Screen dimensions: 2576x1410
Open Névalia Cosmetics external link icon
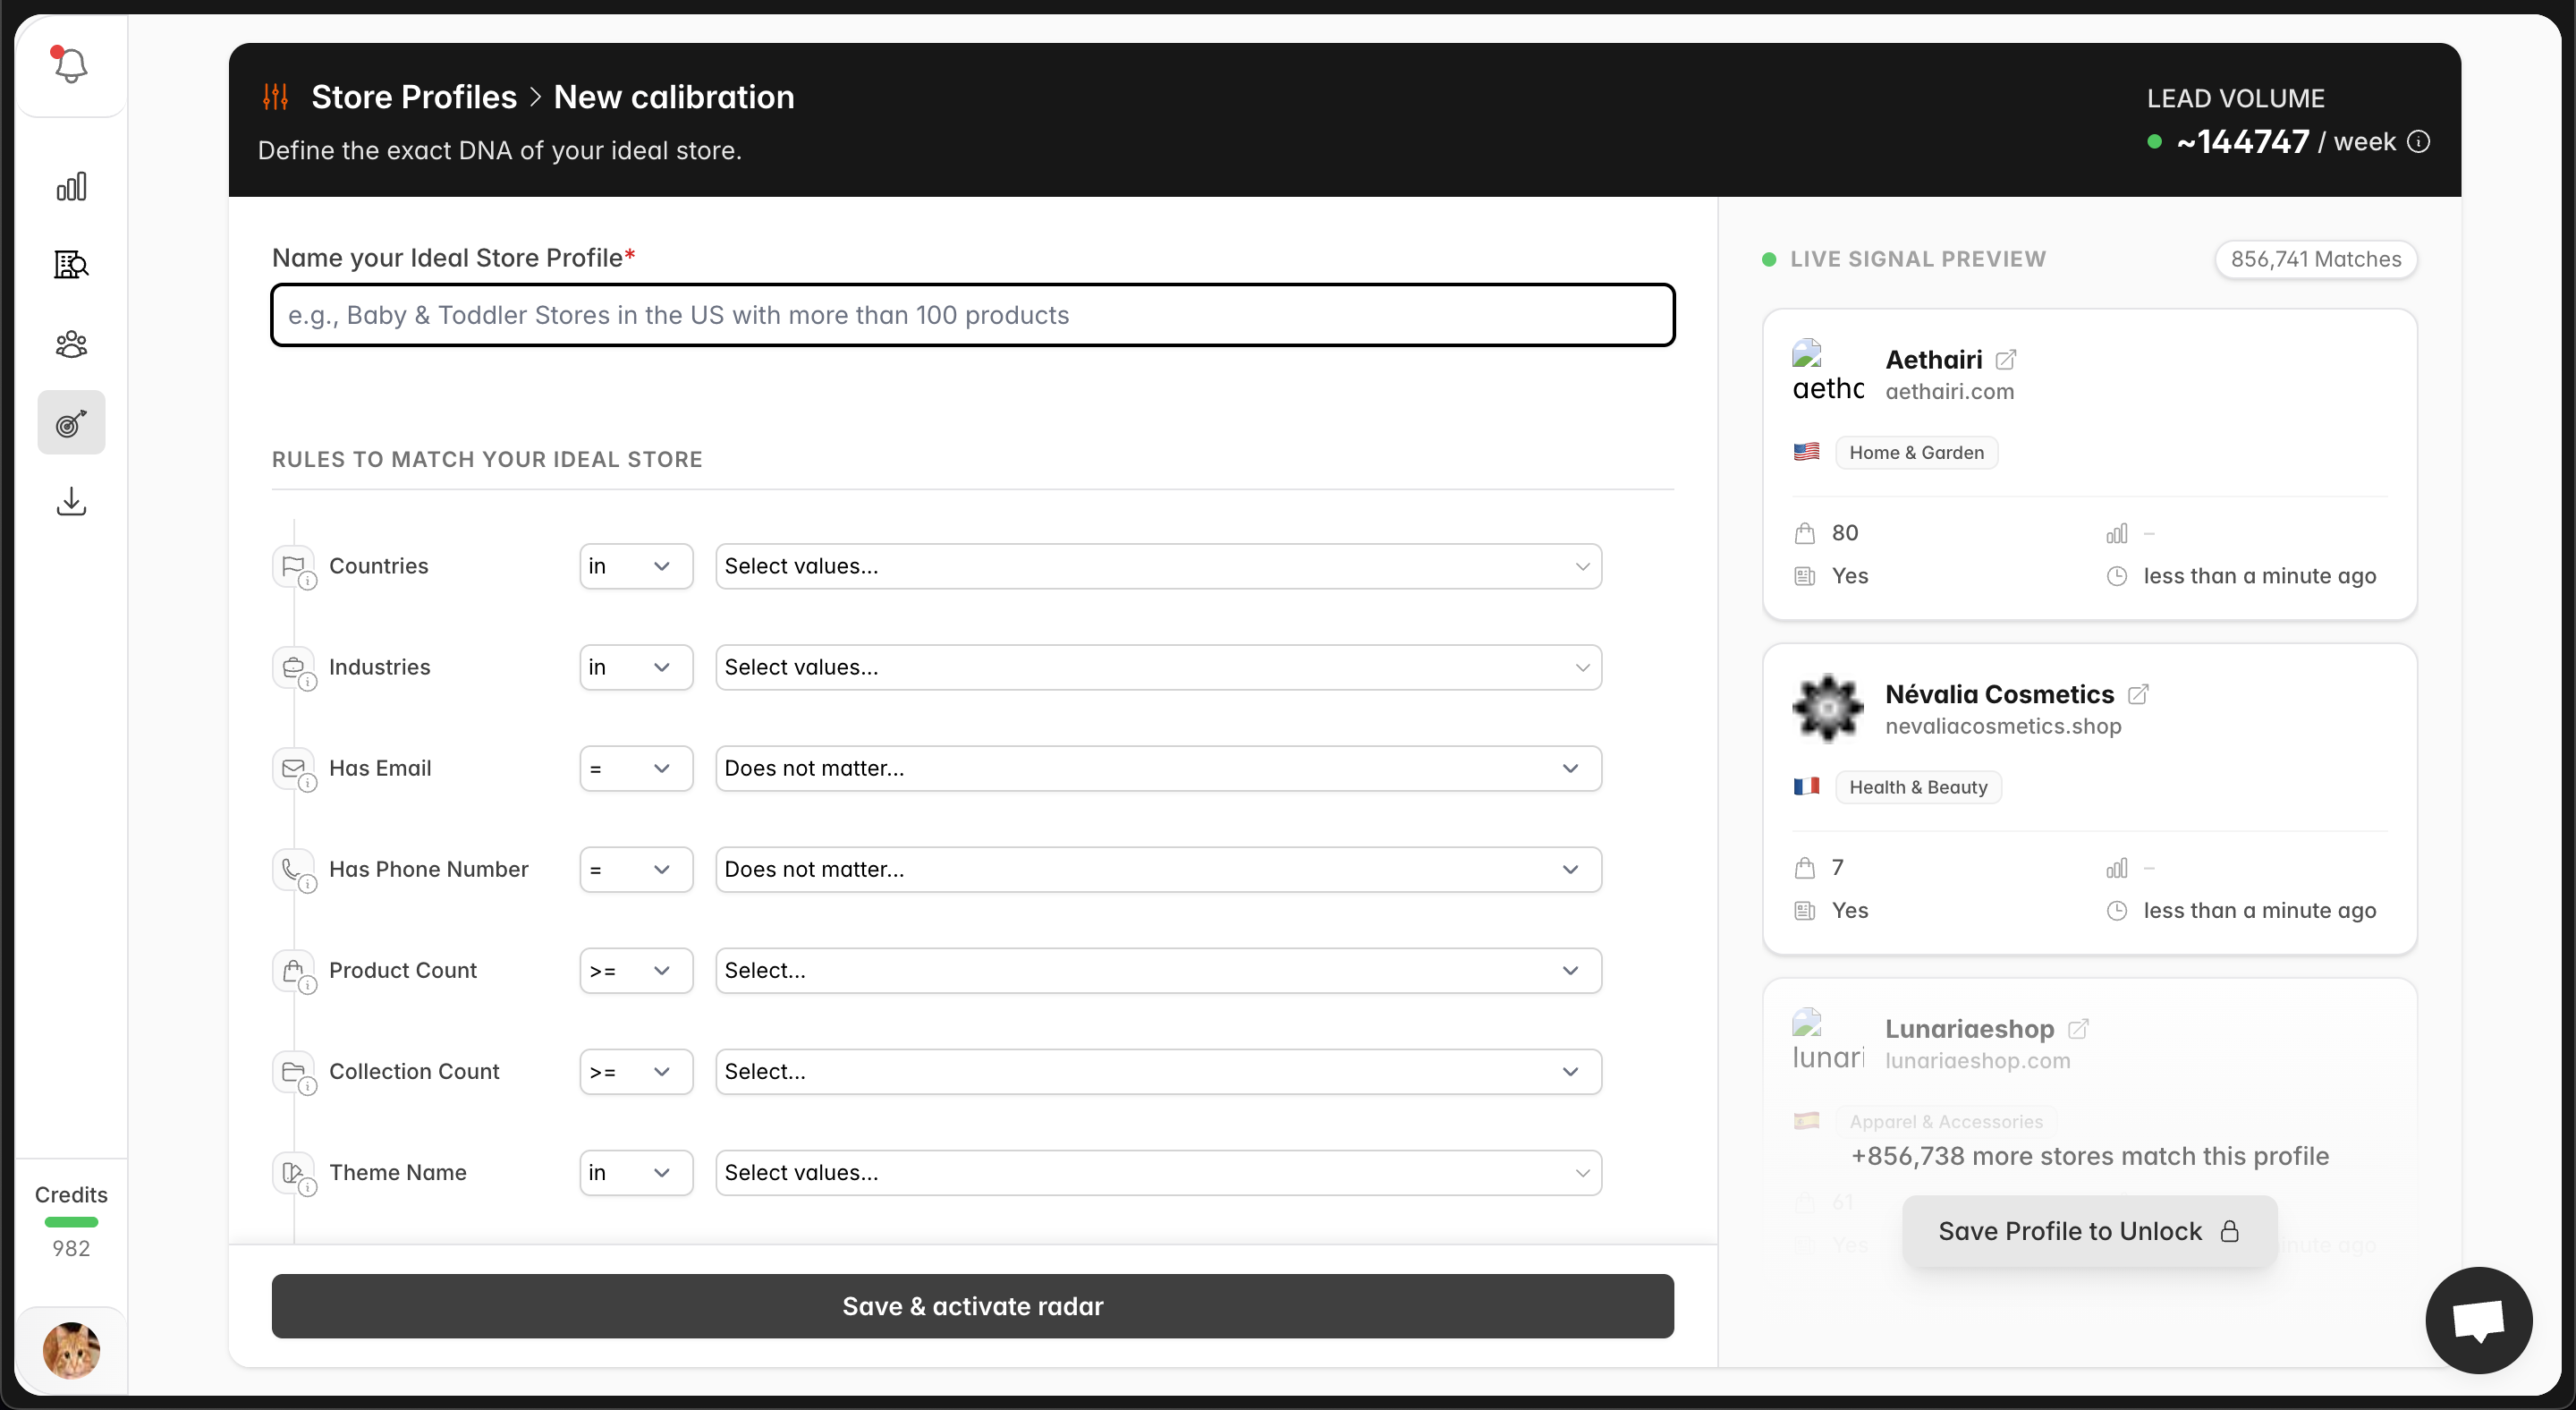click(x=2138, y=694)
